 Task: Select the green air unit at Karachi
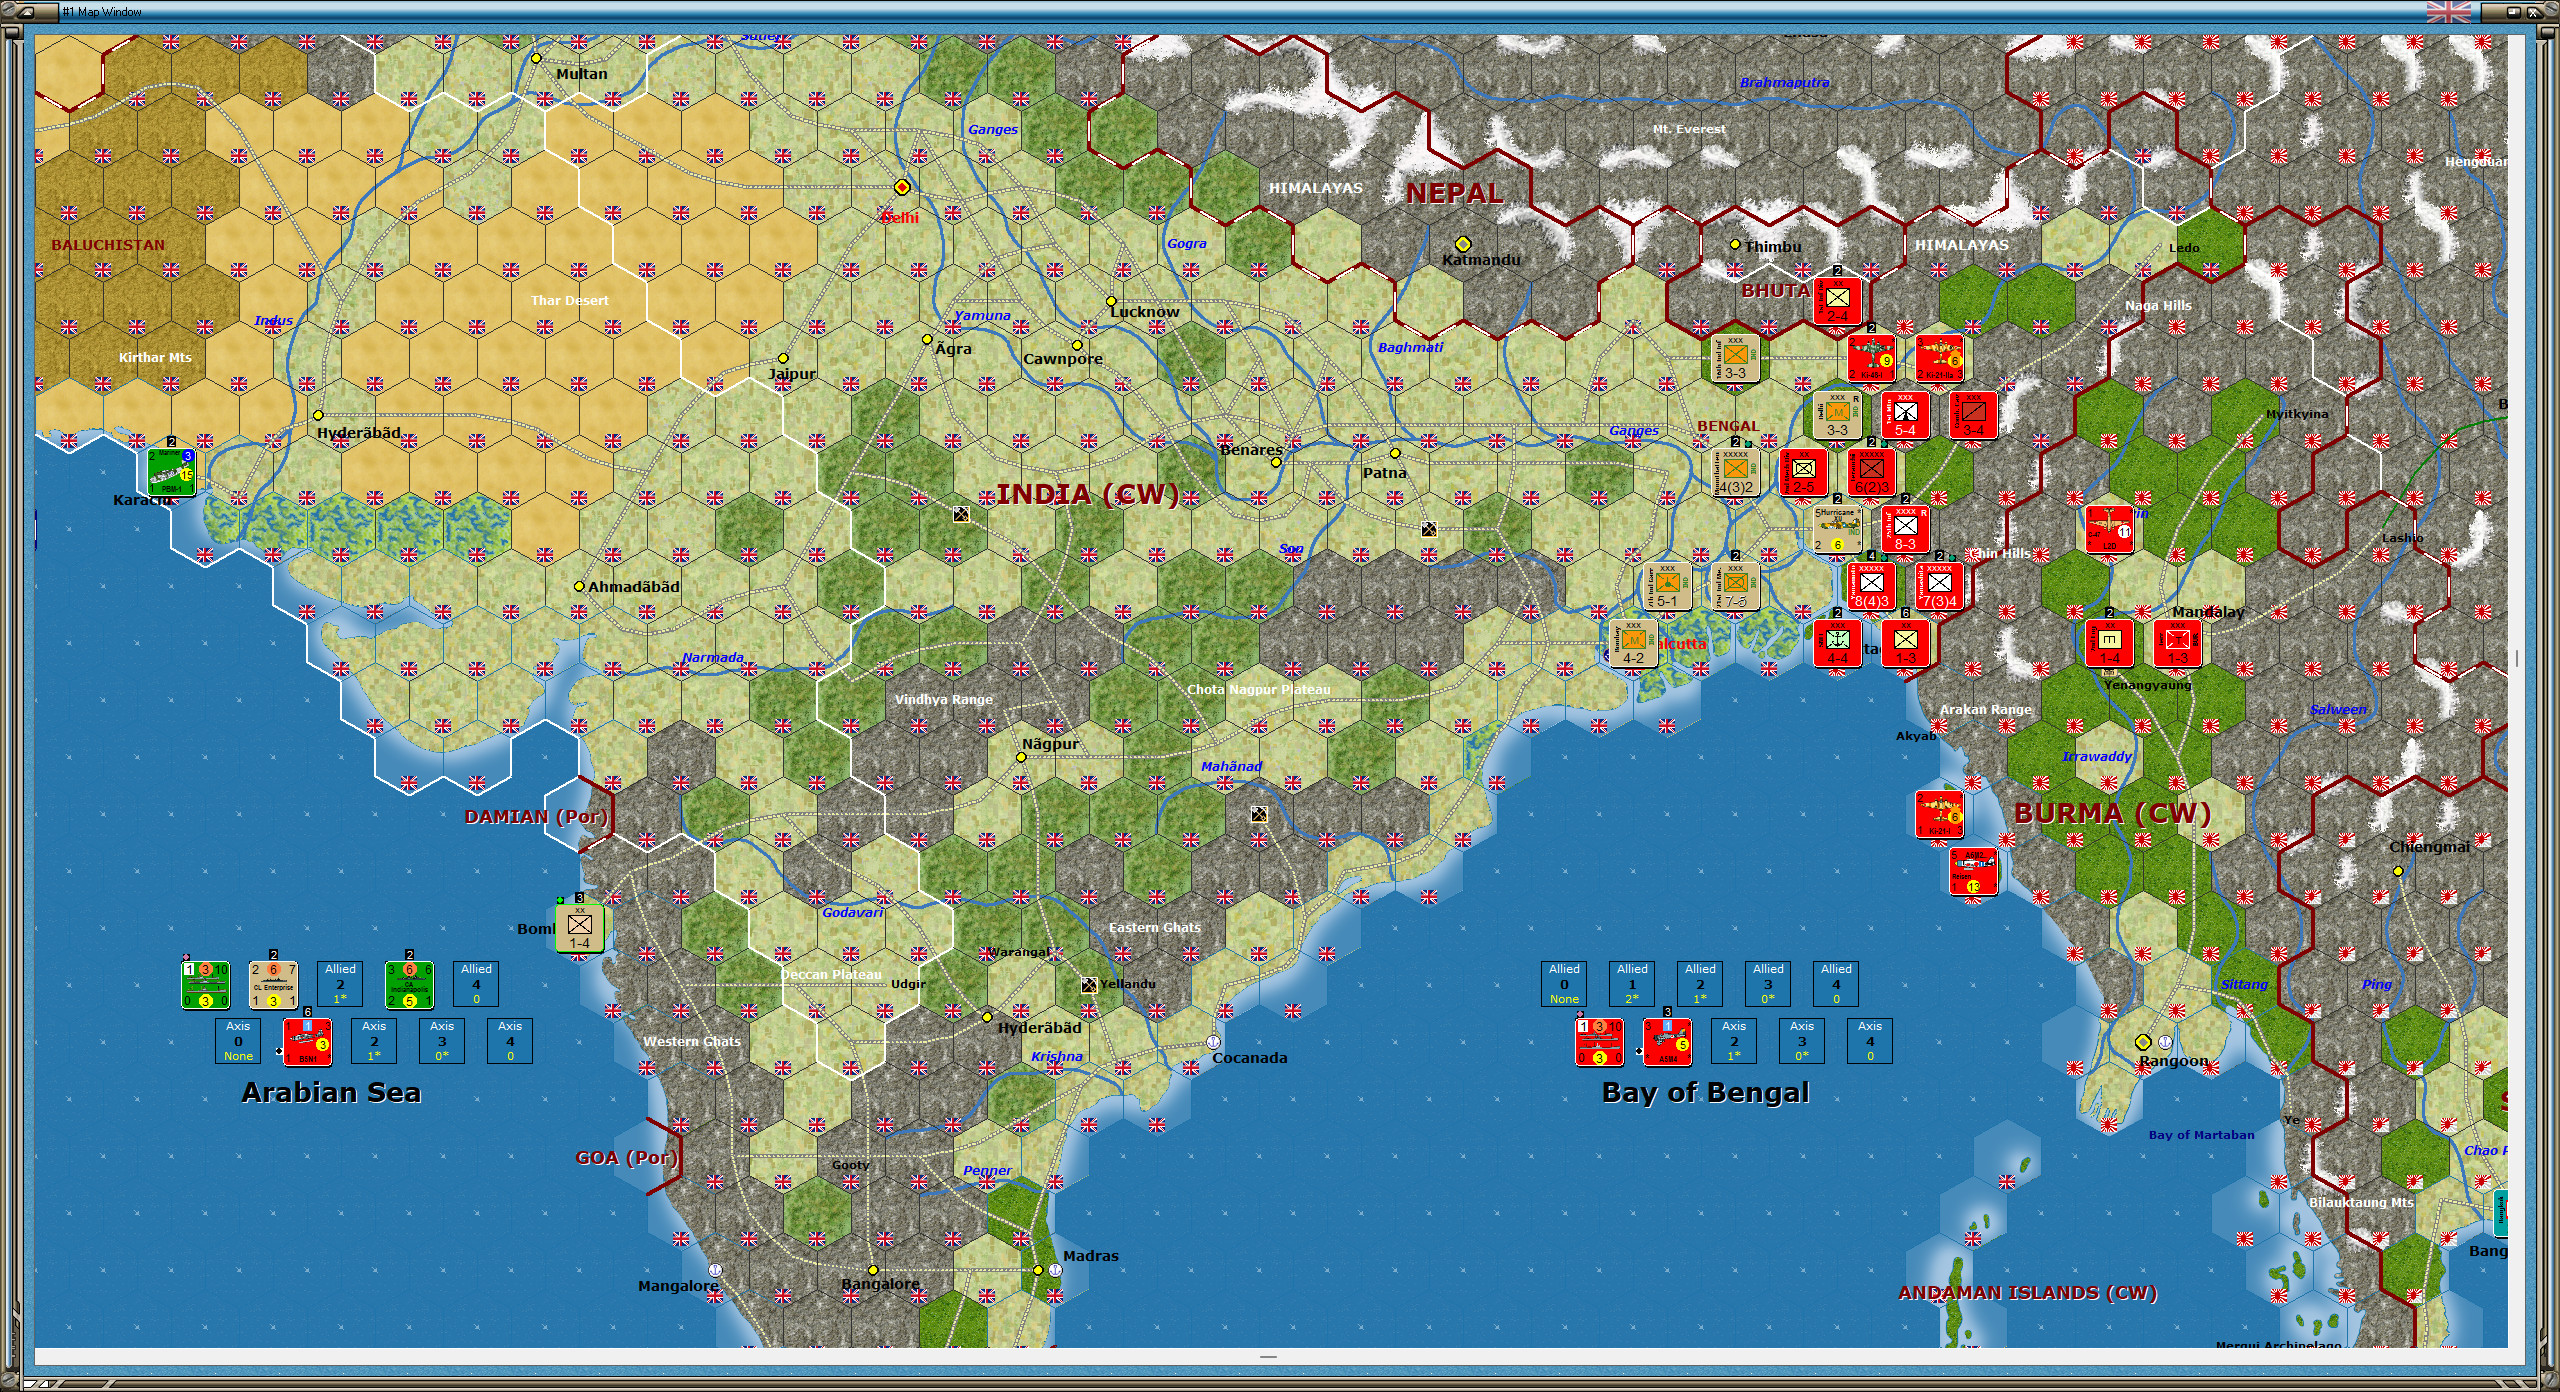coord(171,473)
